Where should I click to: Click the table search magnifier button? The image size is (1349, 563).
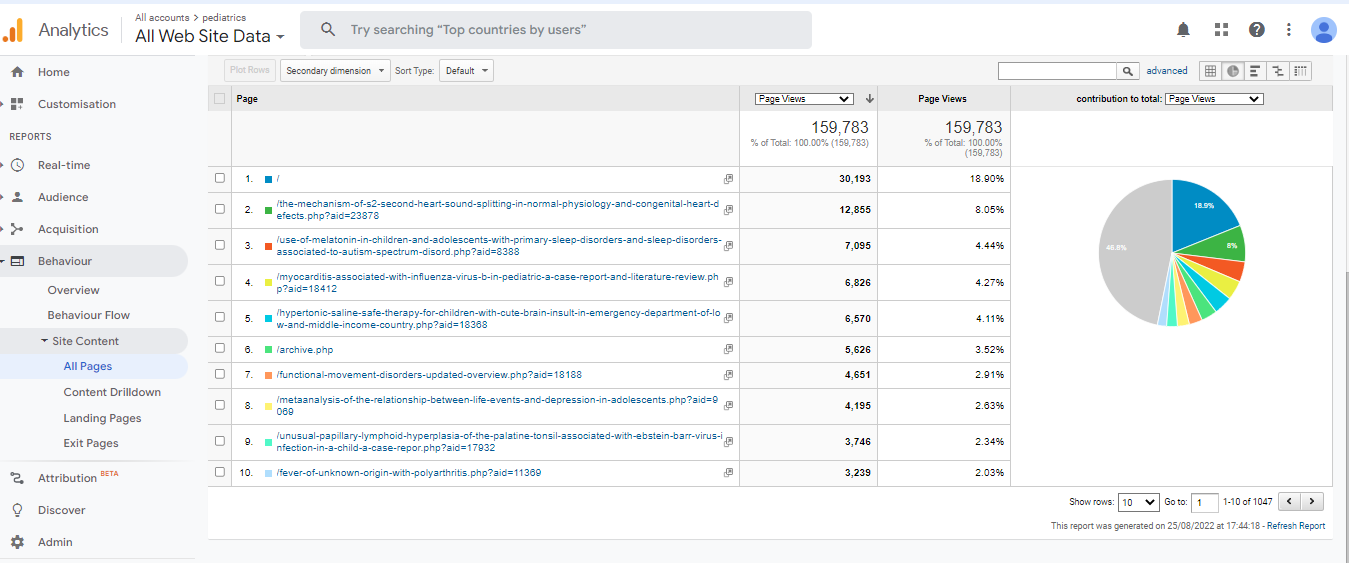pyautogui.click(x=1128, y=71)
